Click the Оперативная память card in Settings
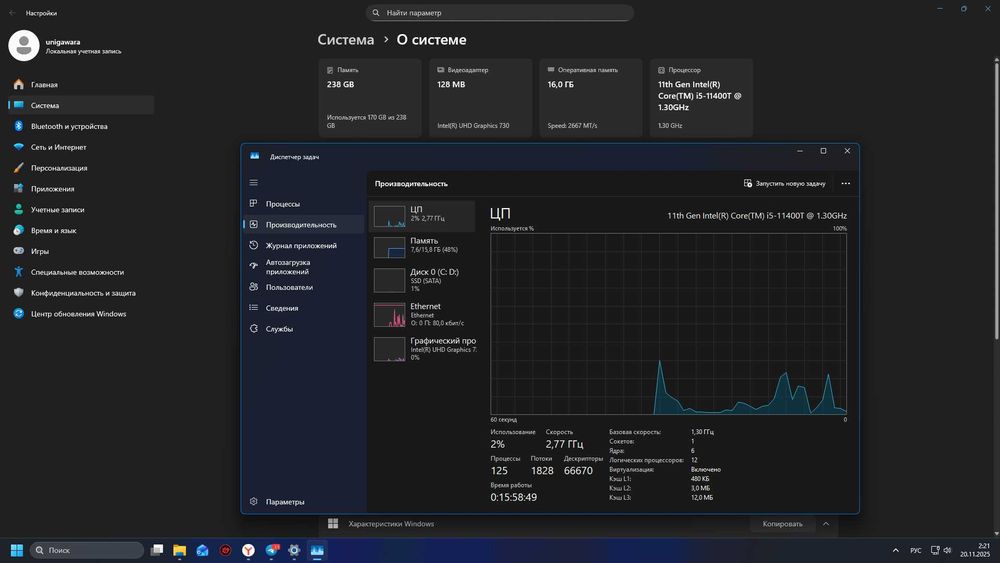This screenshot has width=1000, height=563. (x=591, y=98)
